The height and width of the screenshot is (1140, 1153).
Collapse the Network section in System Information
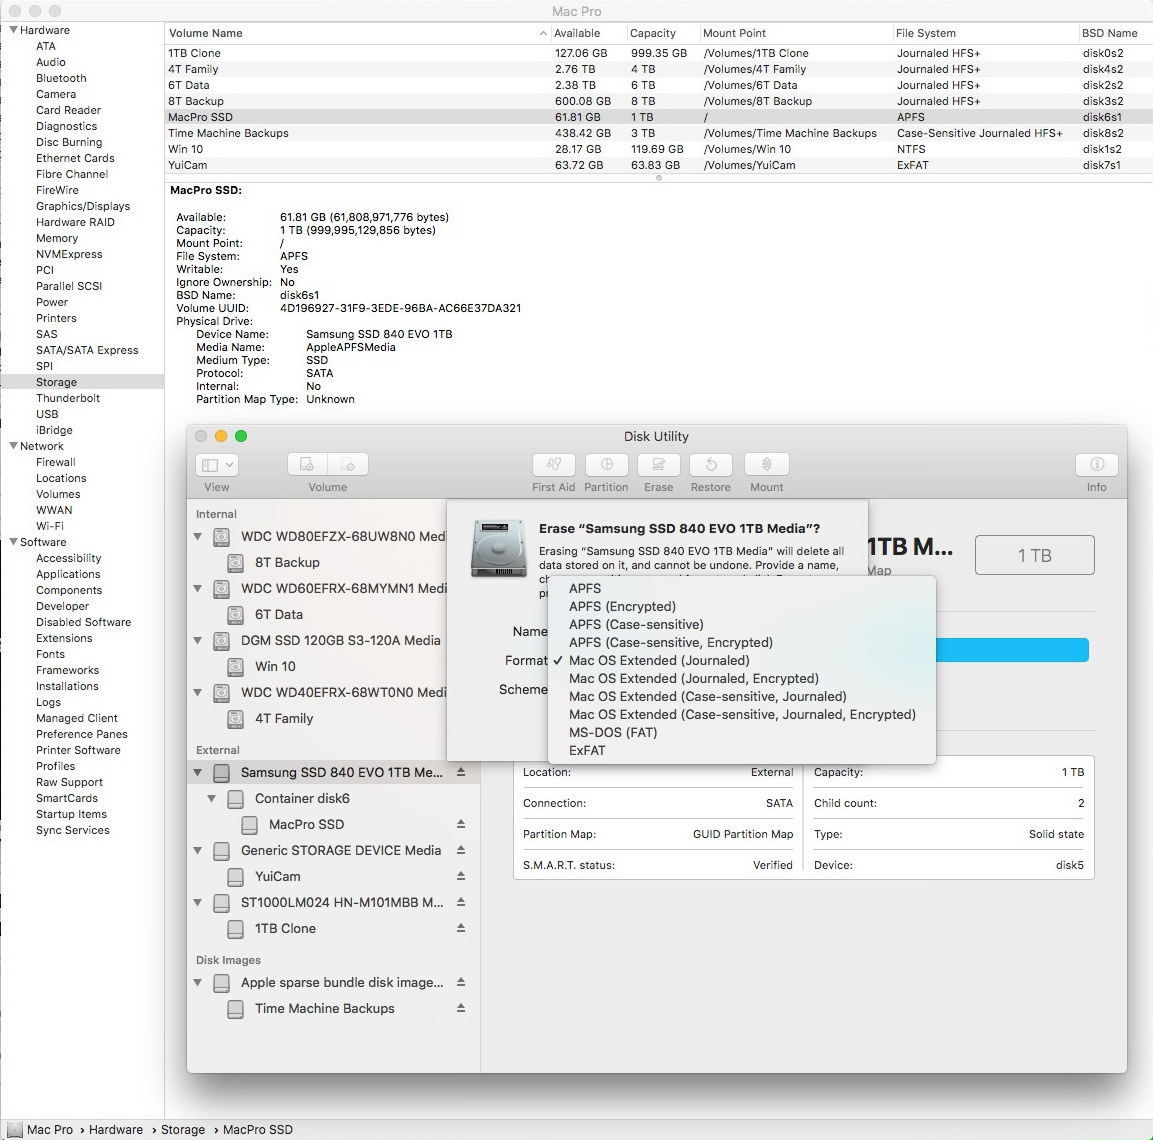pyautogui.click(x=13, y=446)
